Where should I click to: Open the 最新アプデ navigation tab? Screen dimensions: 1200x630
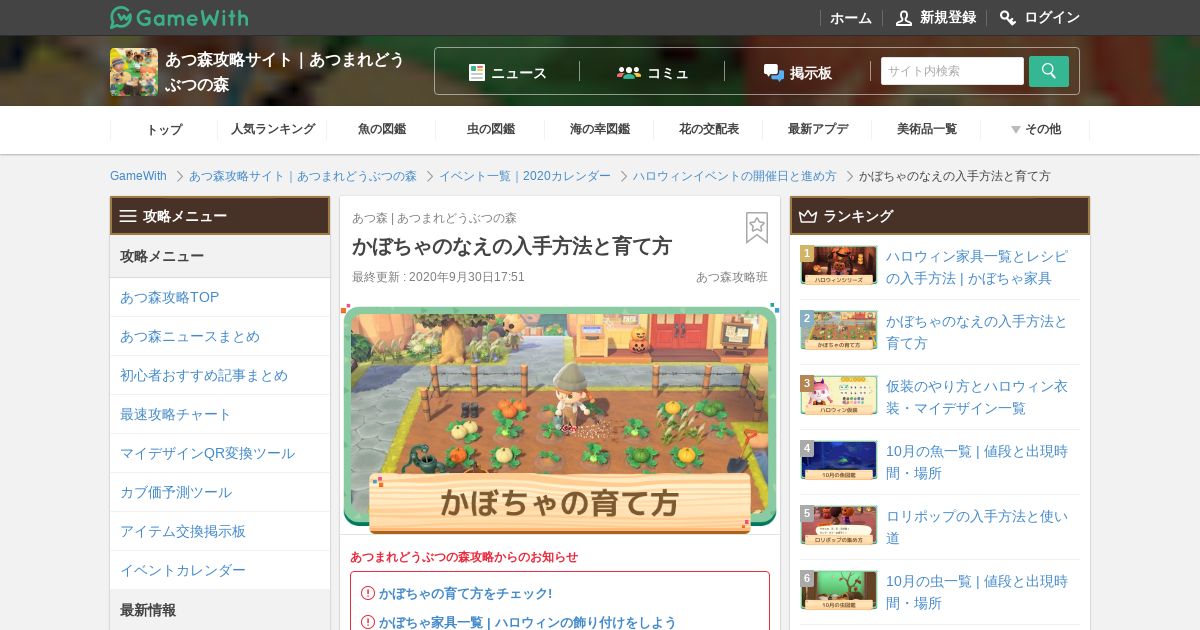(x=818, y=129)
